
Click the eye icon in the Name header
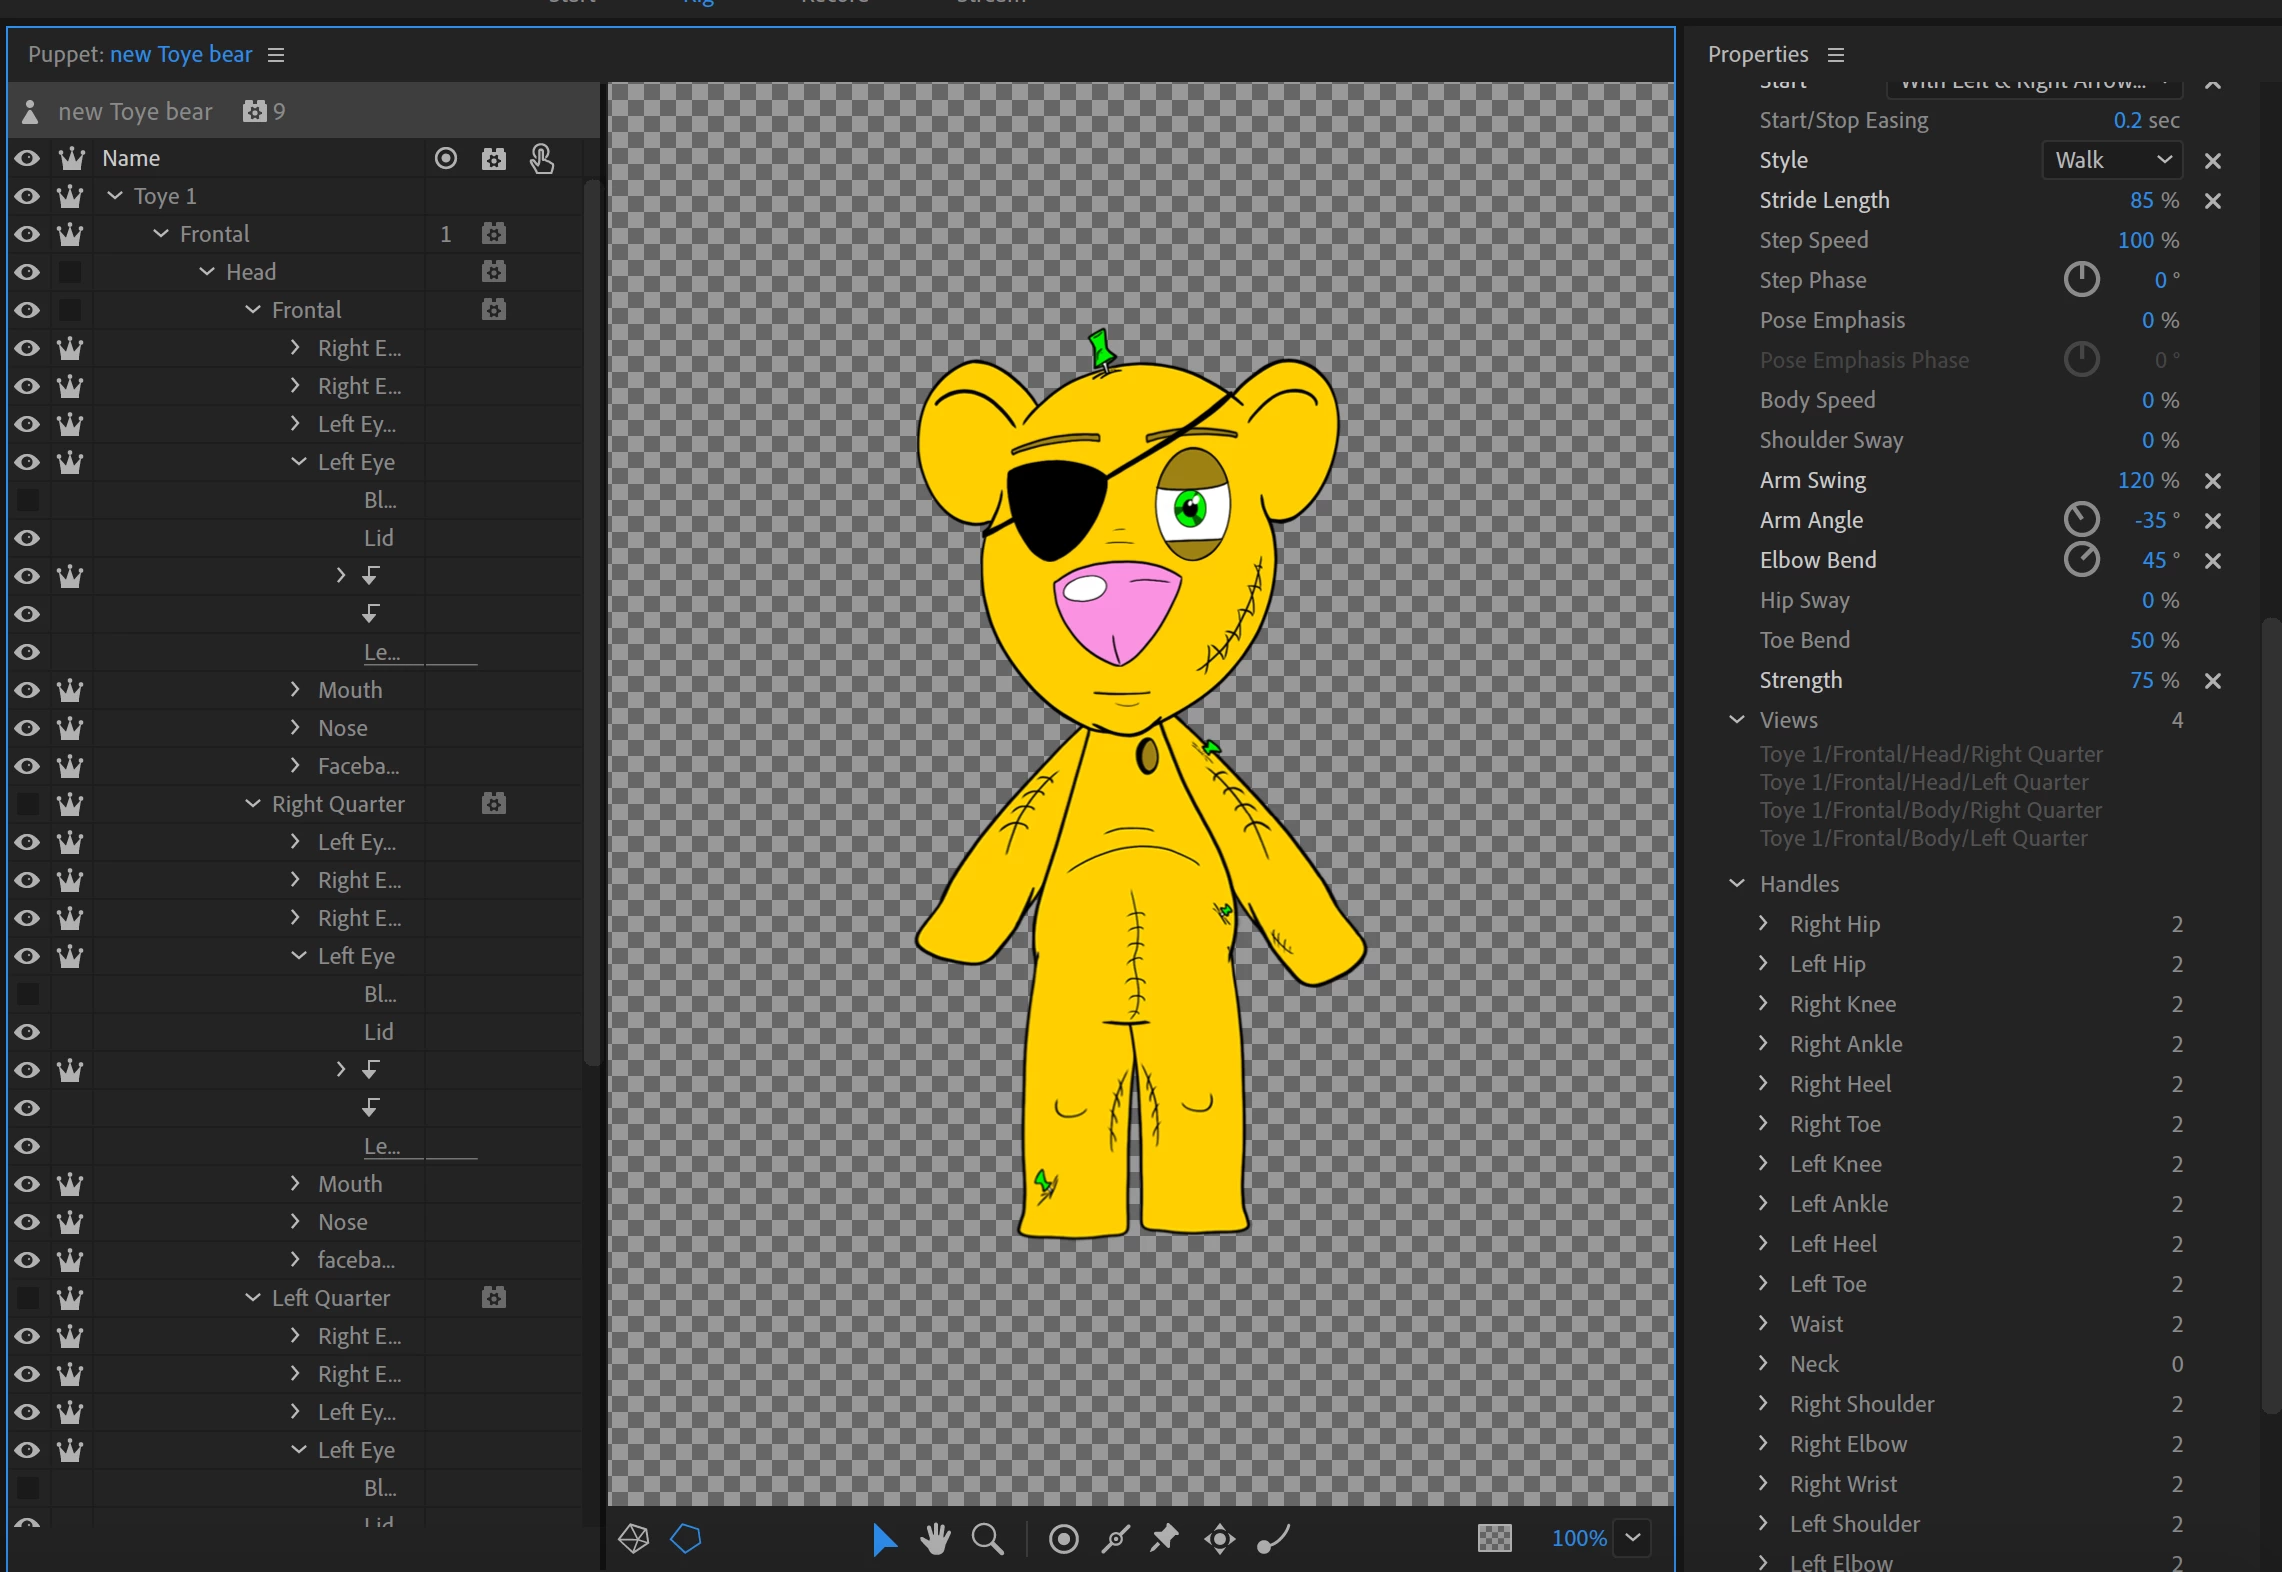pos(27,158)
